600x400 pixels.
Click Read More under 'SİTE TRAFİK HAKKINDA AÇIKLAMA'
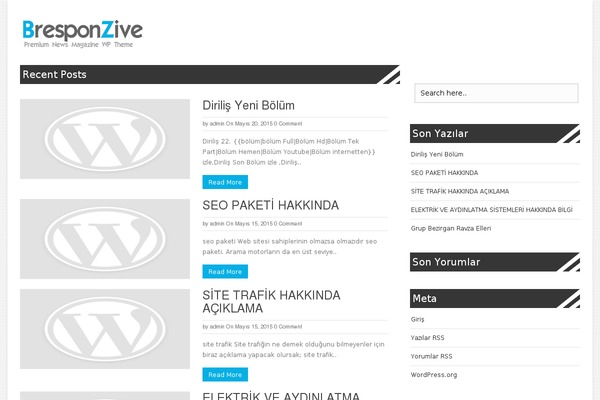[x=225, y=374]
